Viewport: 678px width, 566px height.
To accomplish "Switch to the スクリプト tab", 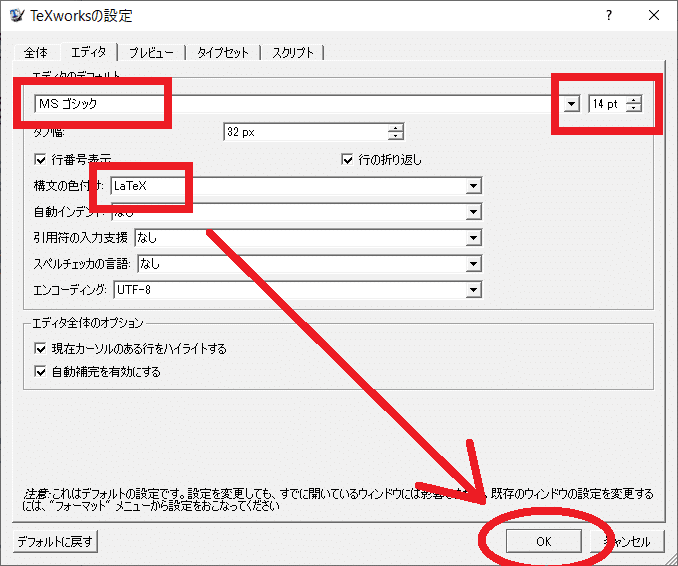I will point(293,53).
